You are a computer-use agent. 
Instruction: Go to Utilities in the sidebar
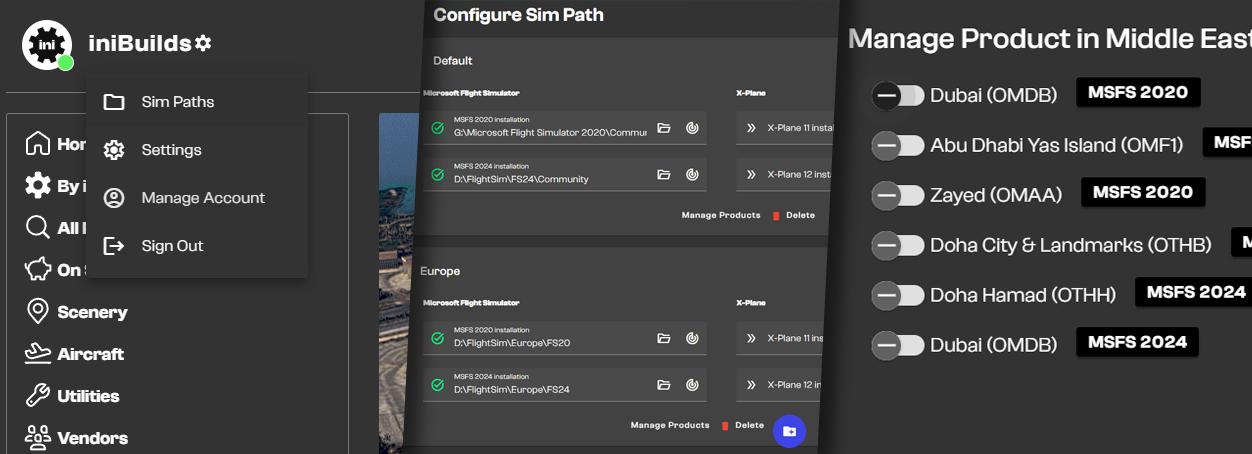click(88, 396)
